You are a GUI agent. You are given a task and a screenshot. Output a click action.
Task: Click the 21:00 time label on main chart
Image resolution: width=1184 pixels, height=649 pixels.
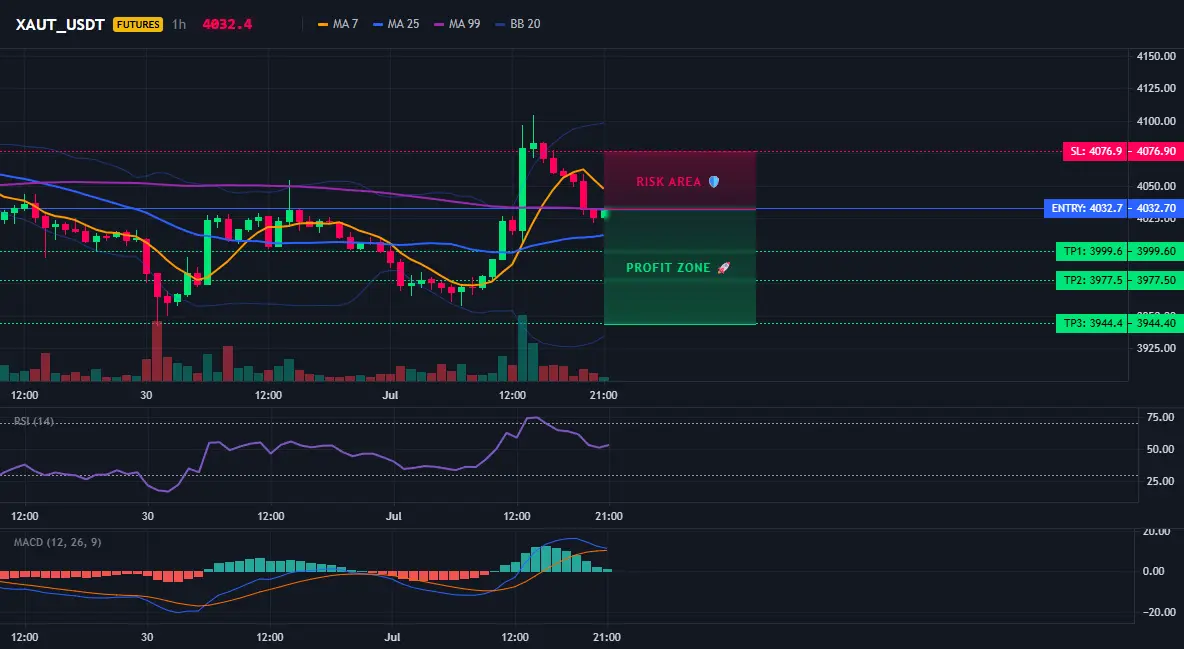tap(603, 395)
